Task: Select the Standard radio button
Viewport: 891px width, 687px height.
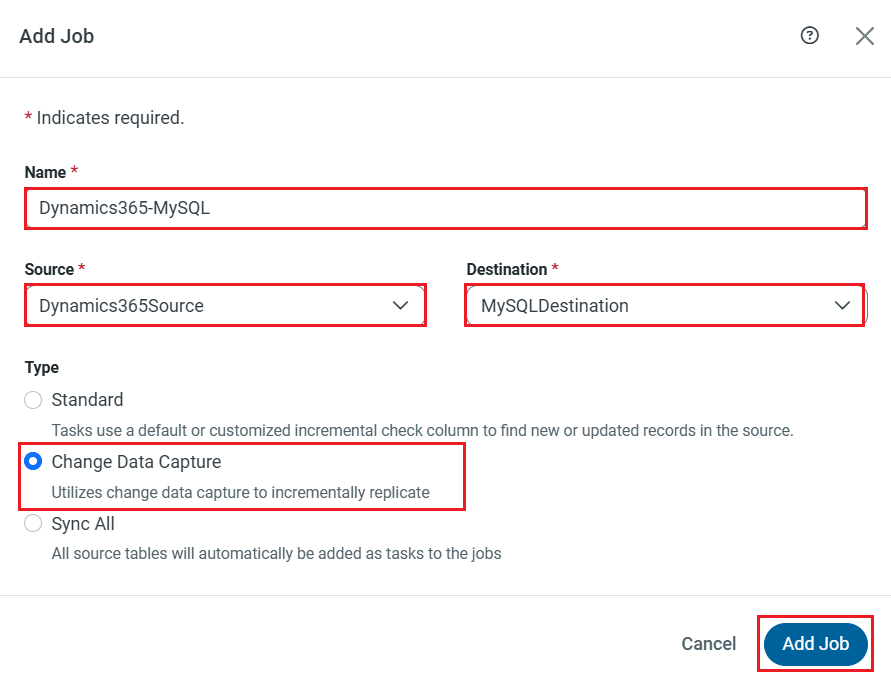Action: click(33, 400)
